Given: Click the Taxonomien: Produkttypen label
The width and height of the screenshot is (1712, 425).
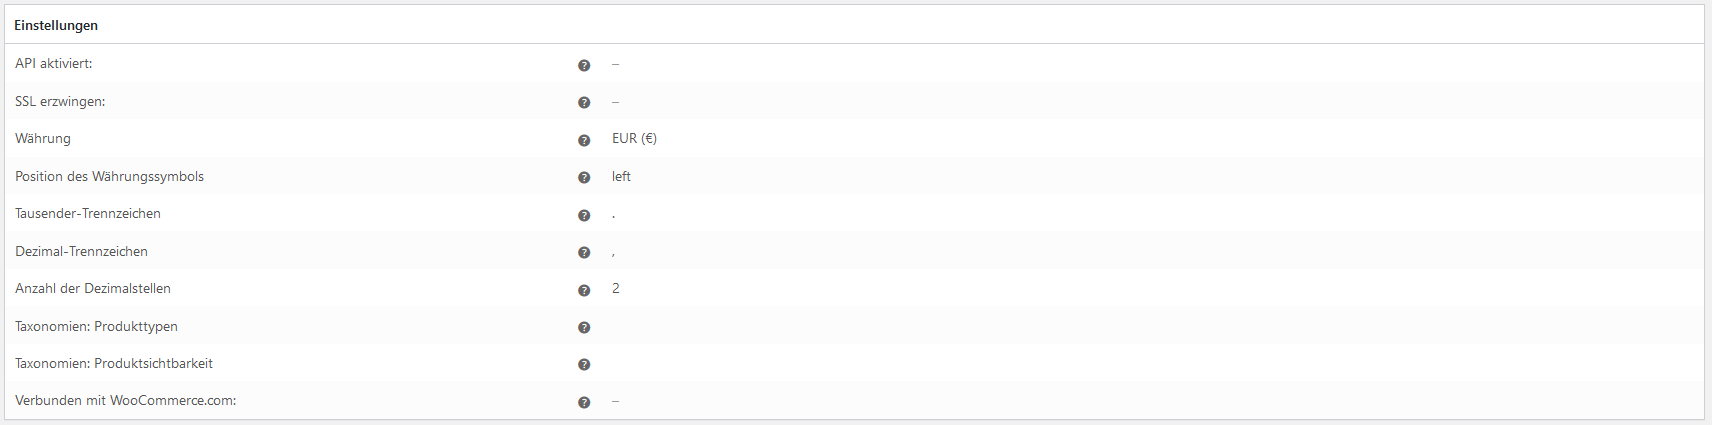Looking at the screenshot, I should click(x=96, y=326).
